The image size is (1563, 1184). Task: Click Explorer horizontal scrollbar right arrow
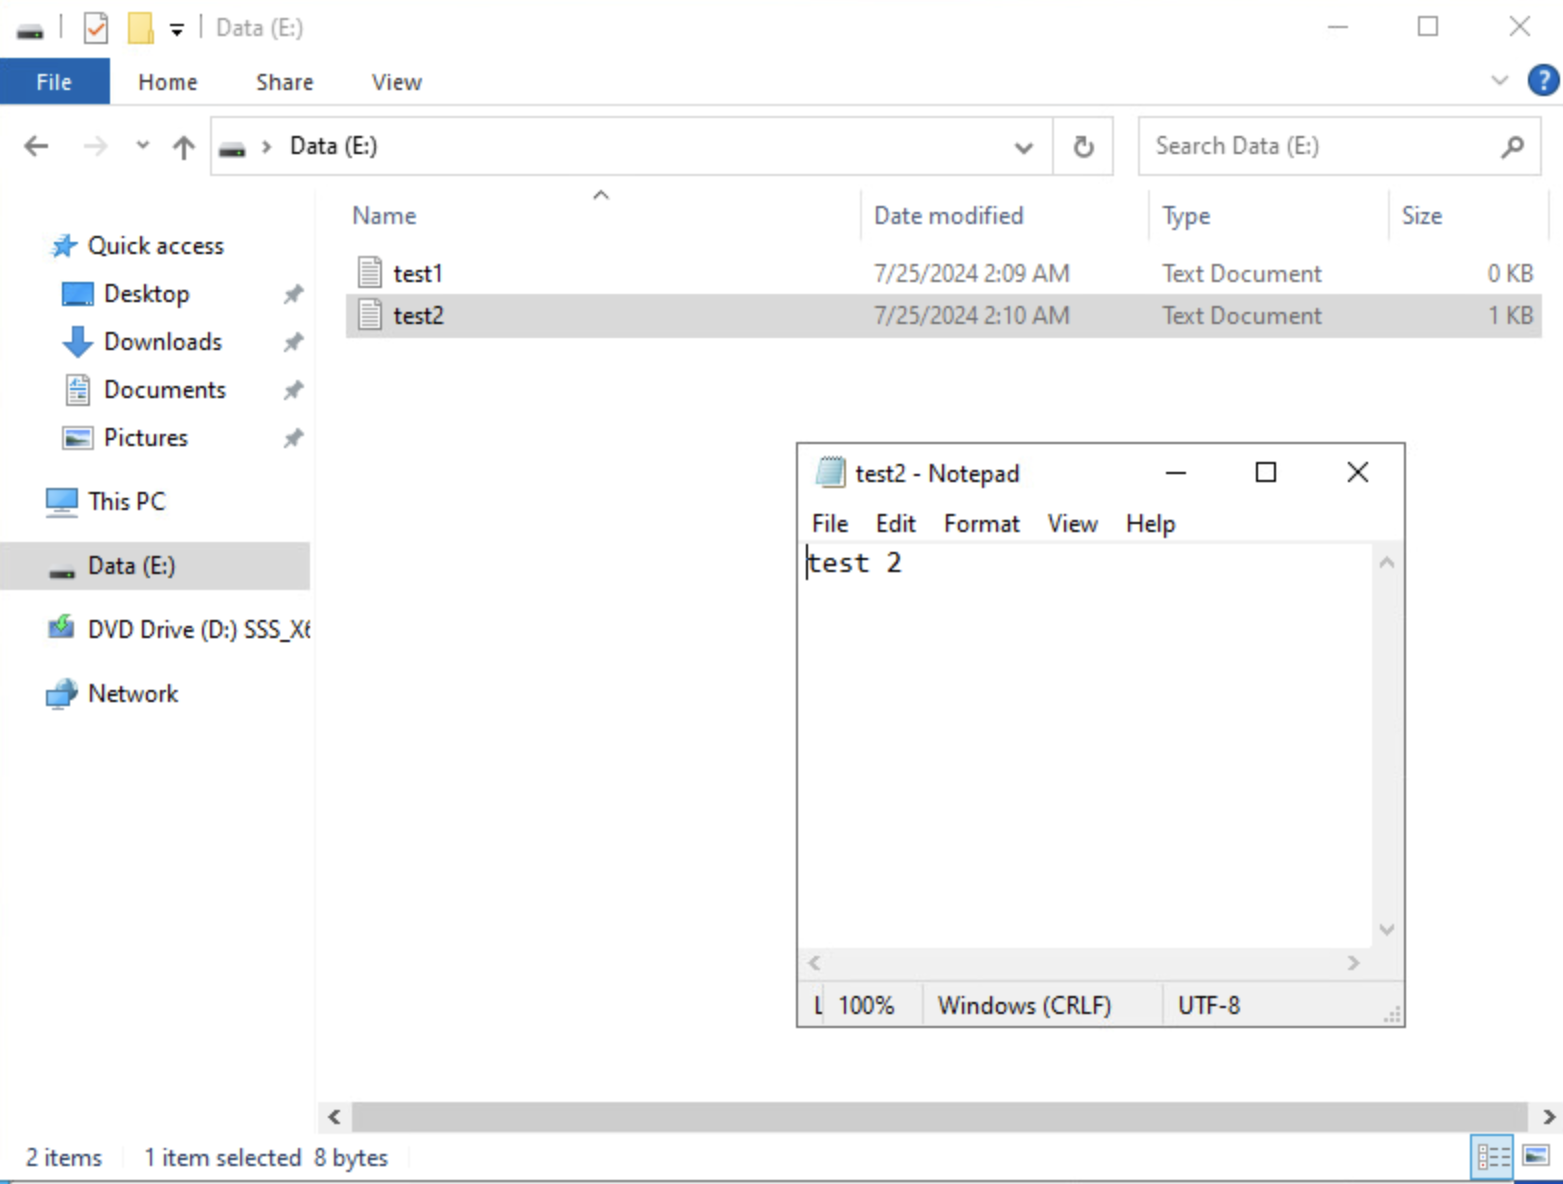pyautogui.click(x=1548, y=1116)
